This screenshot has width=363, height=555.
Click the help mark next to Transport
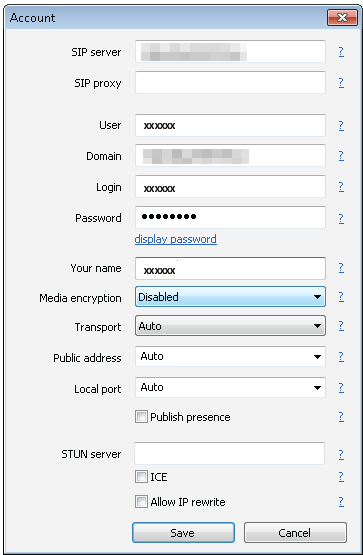[x=341, y=326]
